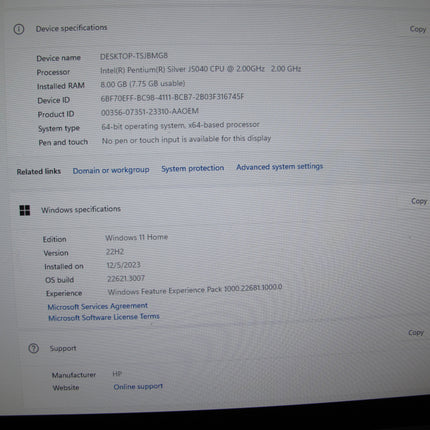The height and width of the screenshot is (430, 430).
Task: Select the 64-bit operating system type text
Action: click(180, 125)
